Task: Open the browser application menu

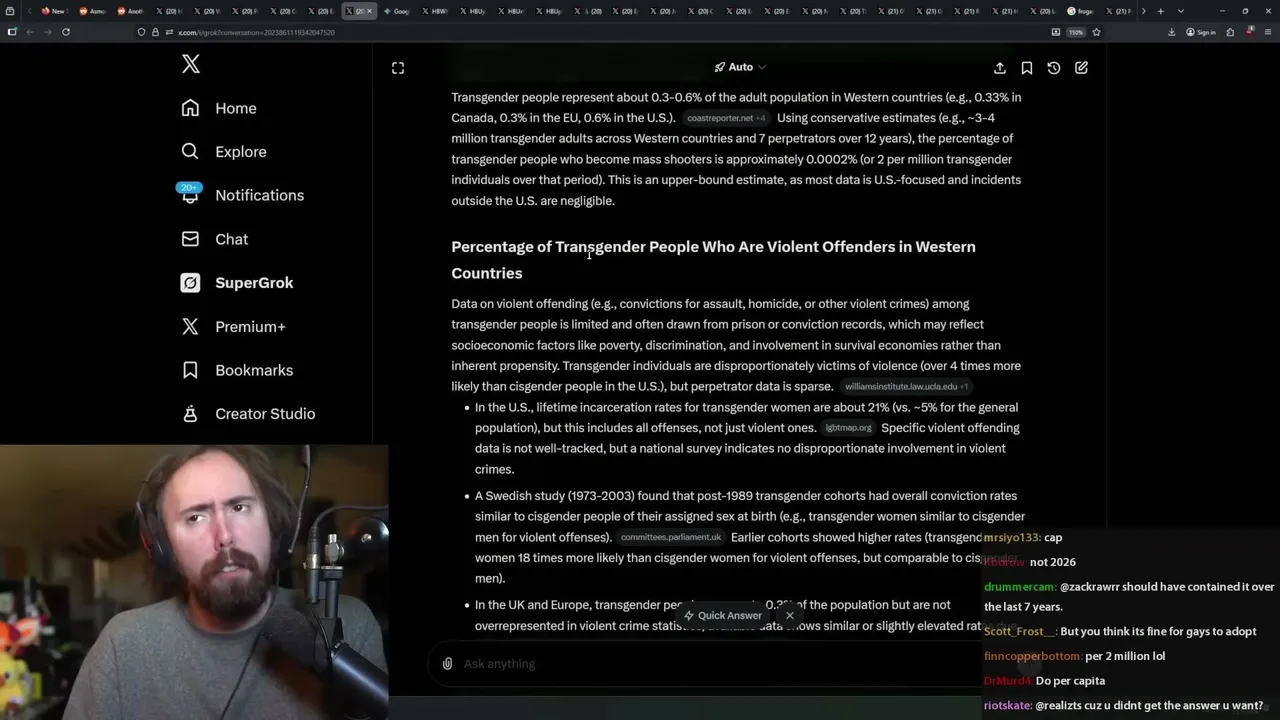Action: [1267, 32]
